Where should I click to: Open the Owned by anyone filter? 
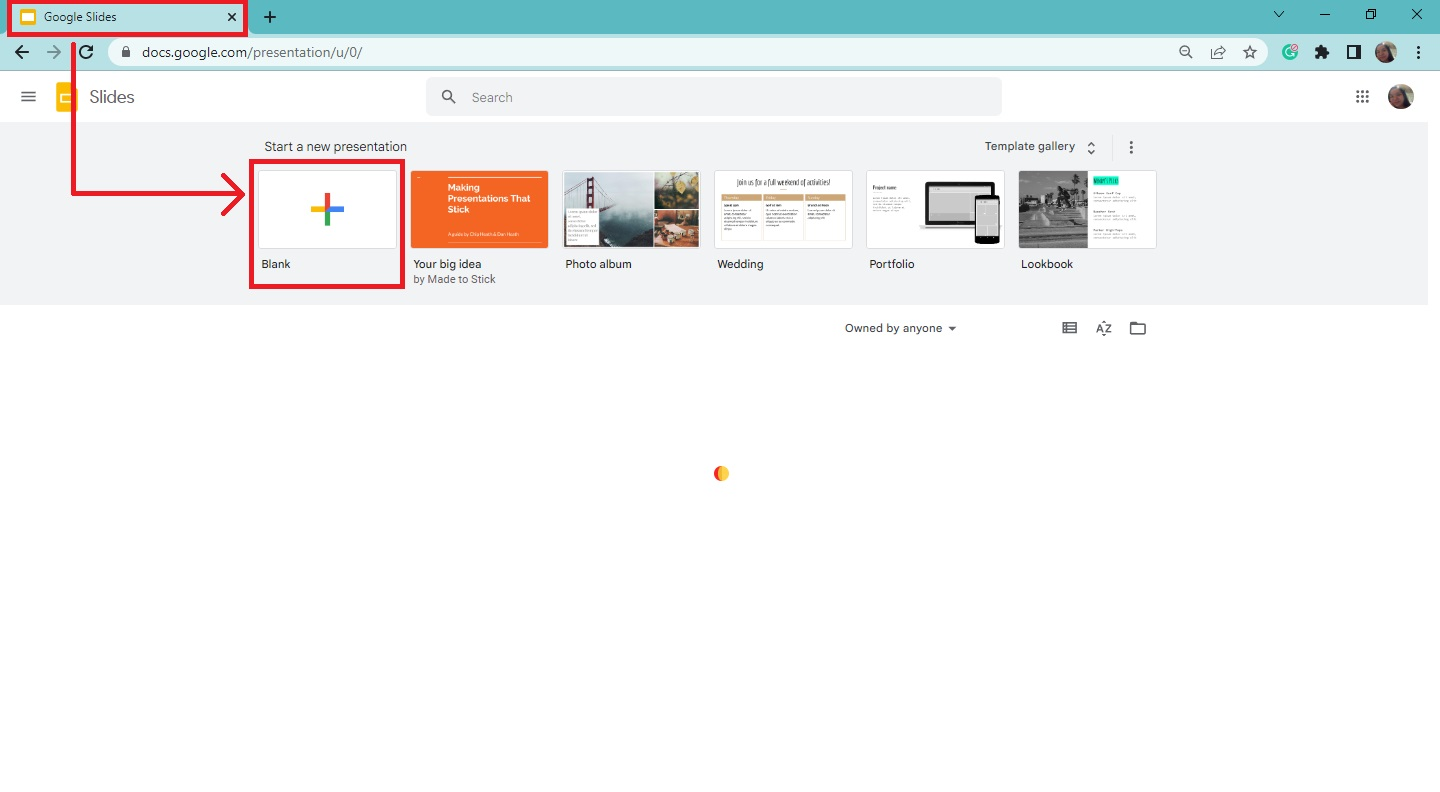coord(898,327)
